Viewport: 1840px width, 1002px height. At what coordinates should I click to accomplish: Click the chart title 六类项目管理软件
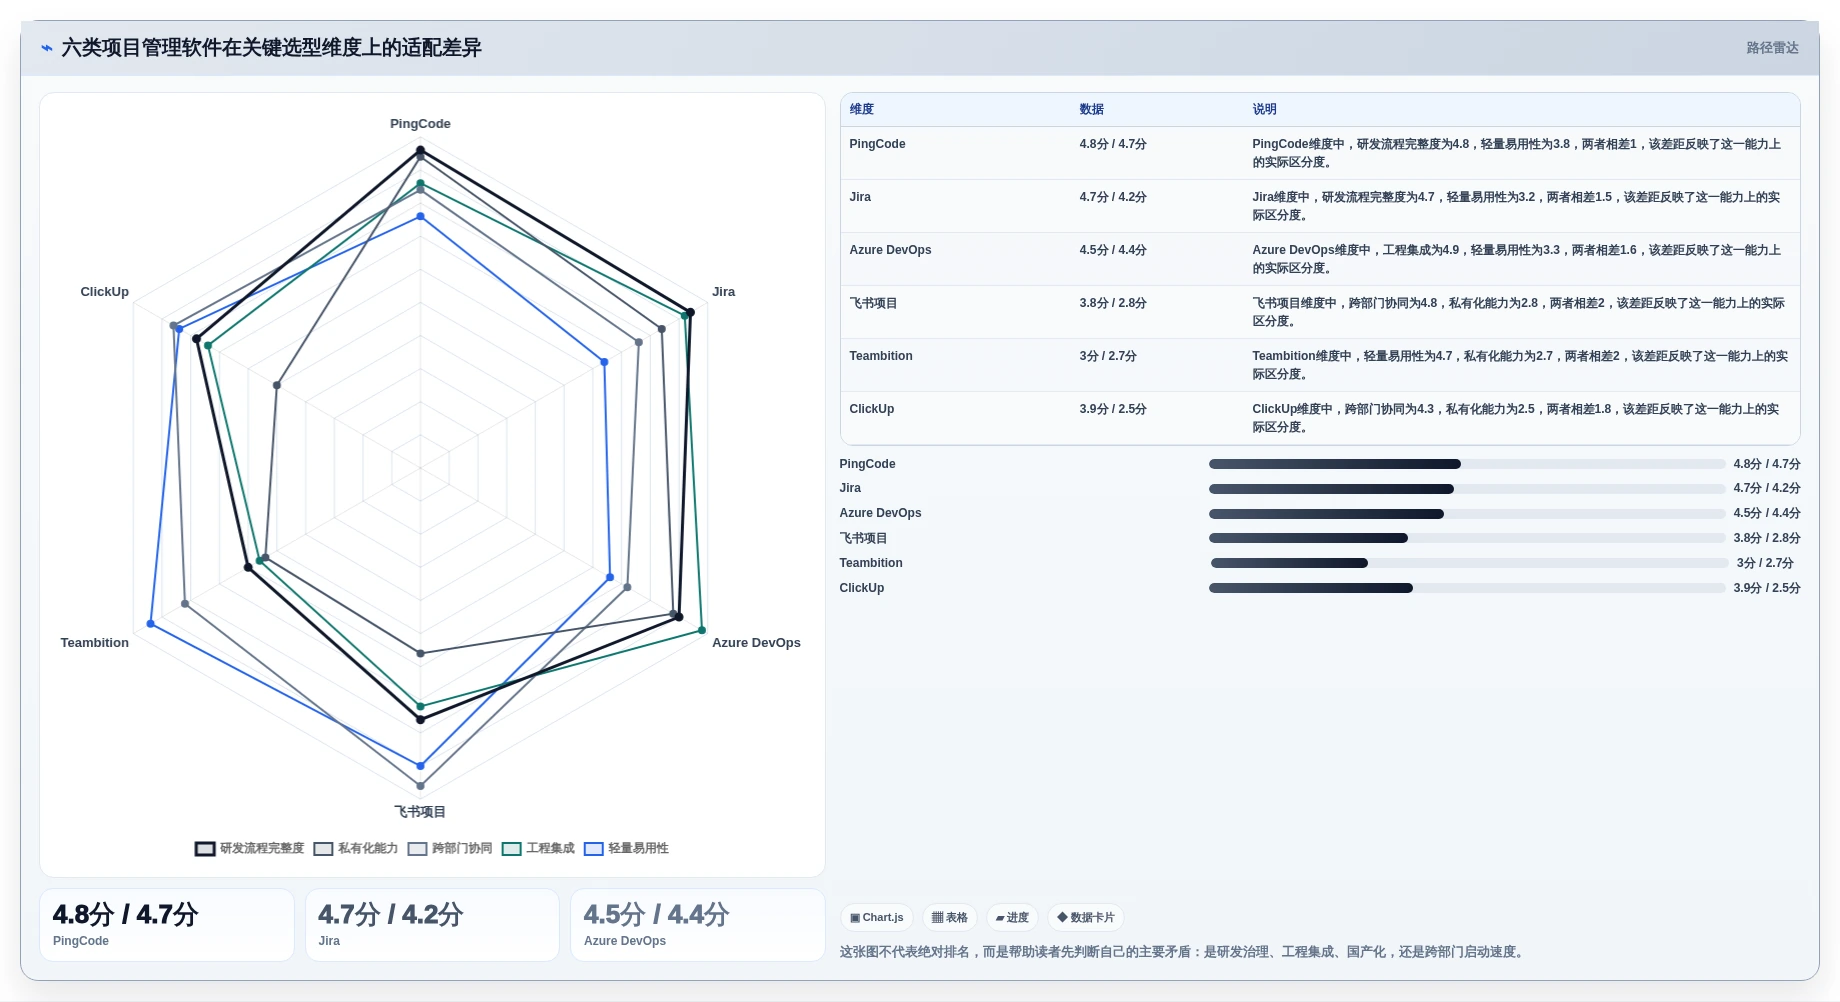[271, 48]
